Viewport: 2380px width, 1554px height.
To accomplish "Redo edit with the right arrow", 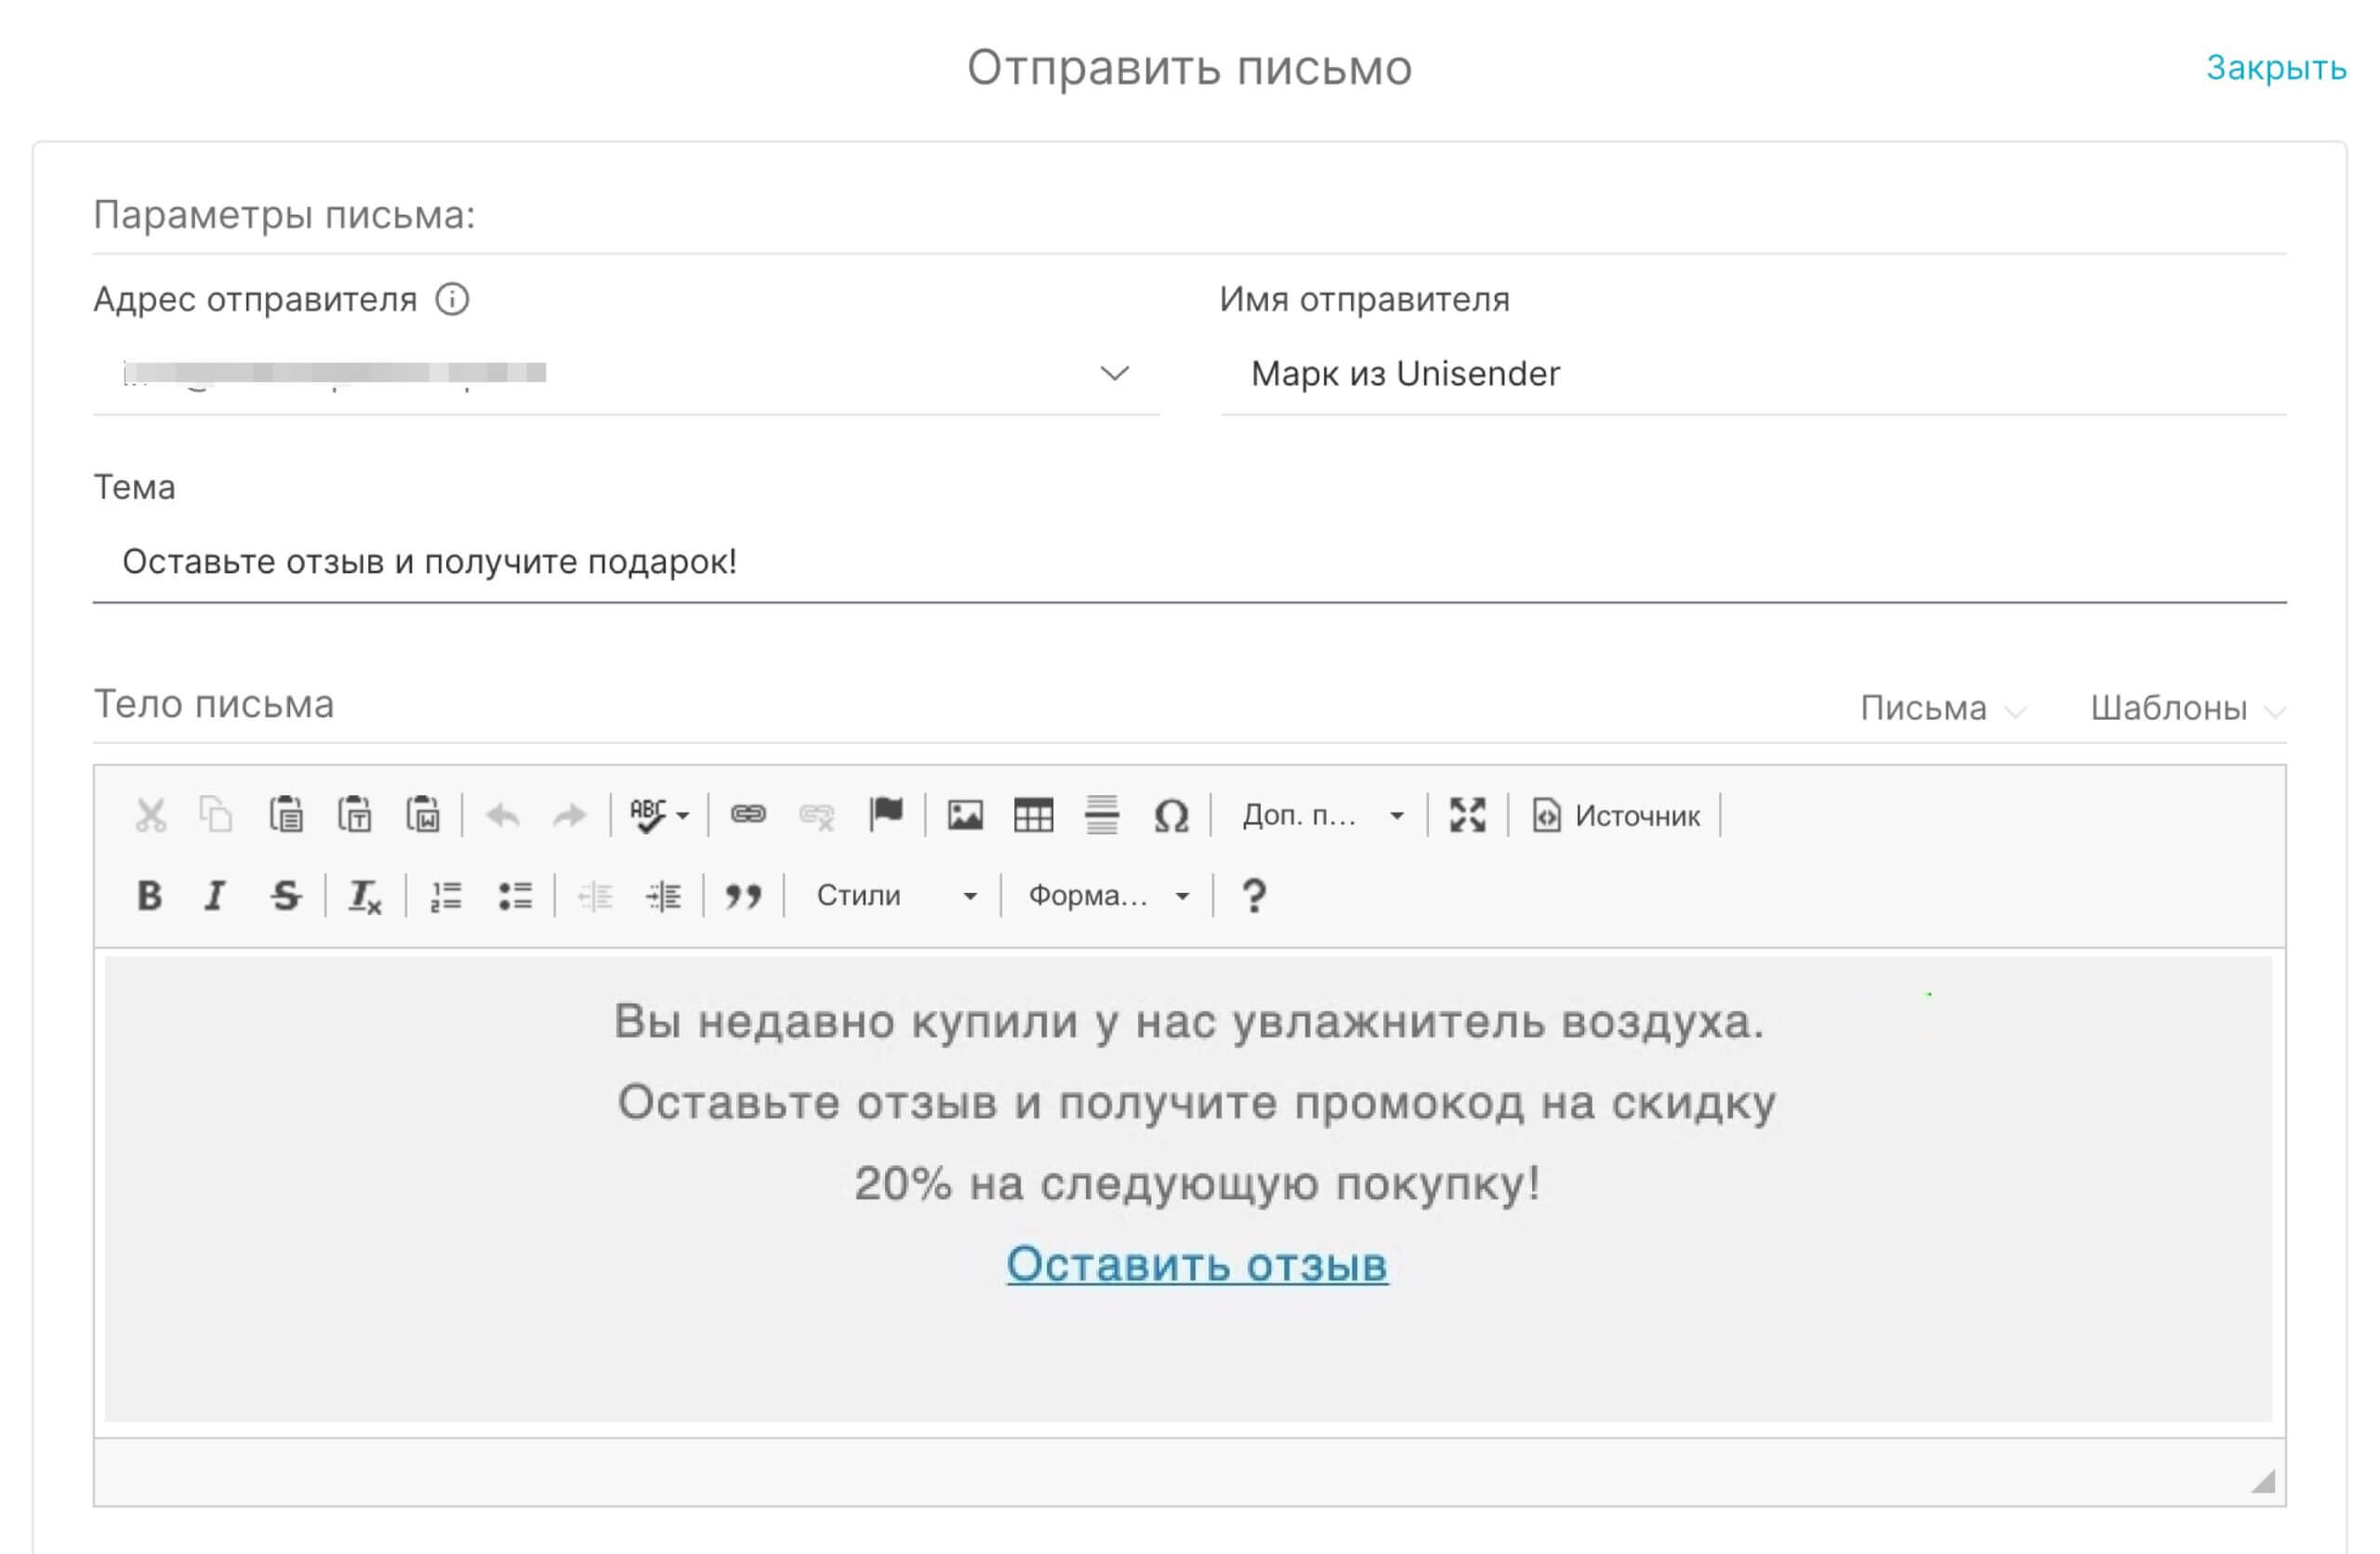I will point(570,816).
